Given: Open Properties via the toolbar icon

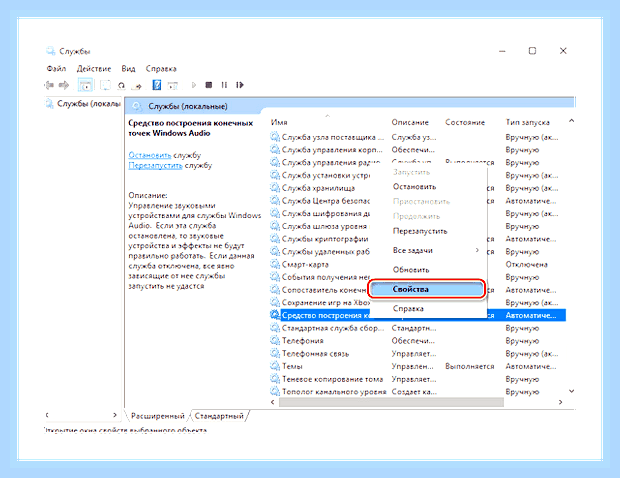Looking at the screenshot, I should (105, 85).
